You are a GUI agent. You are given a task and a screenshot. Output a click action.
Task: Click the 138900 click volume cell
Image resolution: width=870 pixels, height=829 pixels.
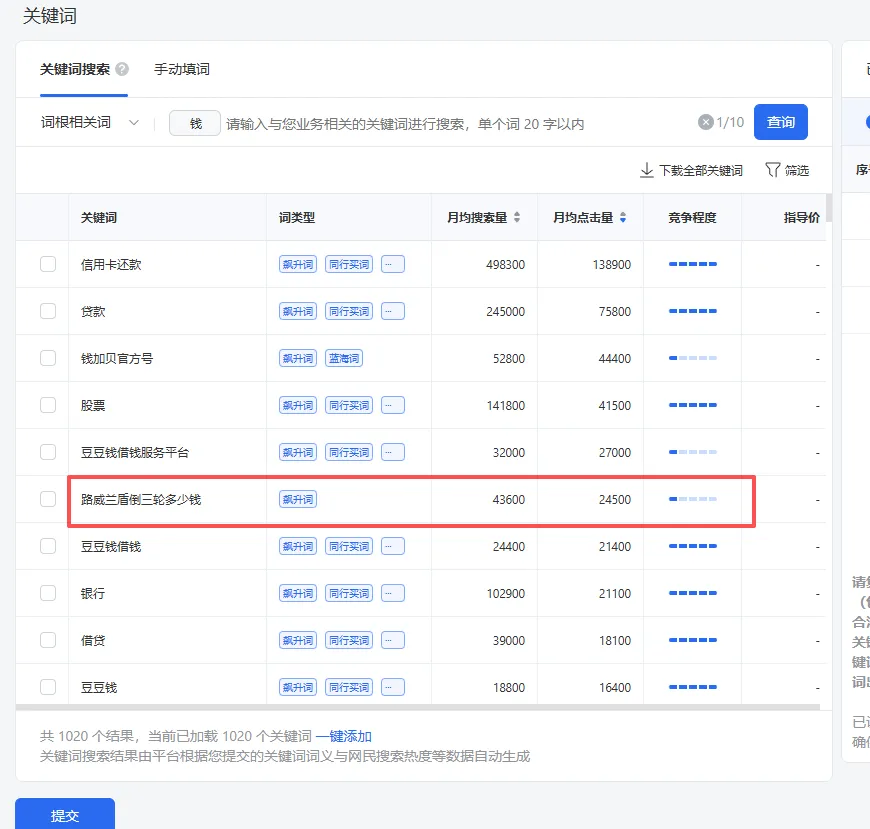(x=611, y=265)
